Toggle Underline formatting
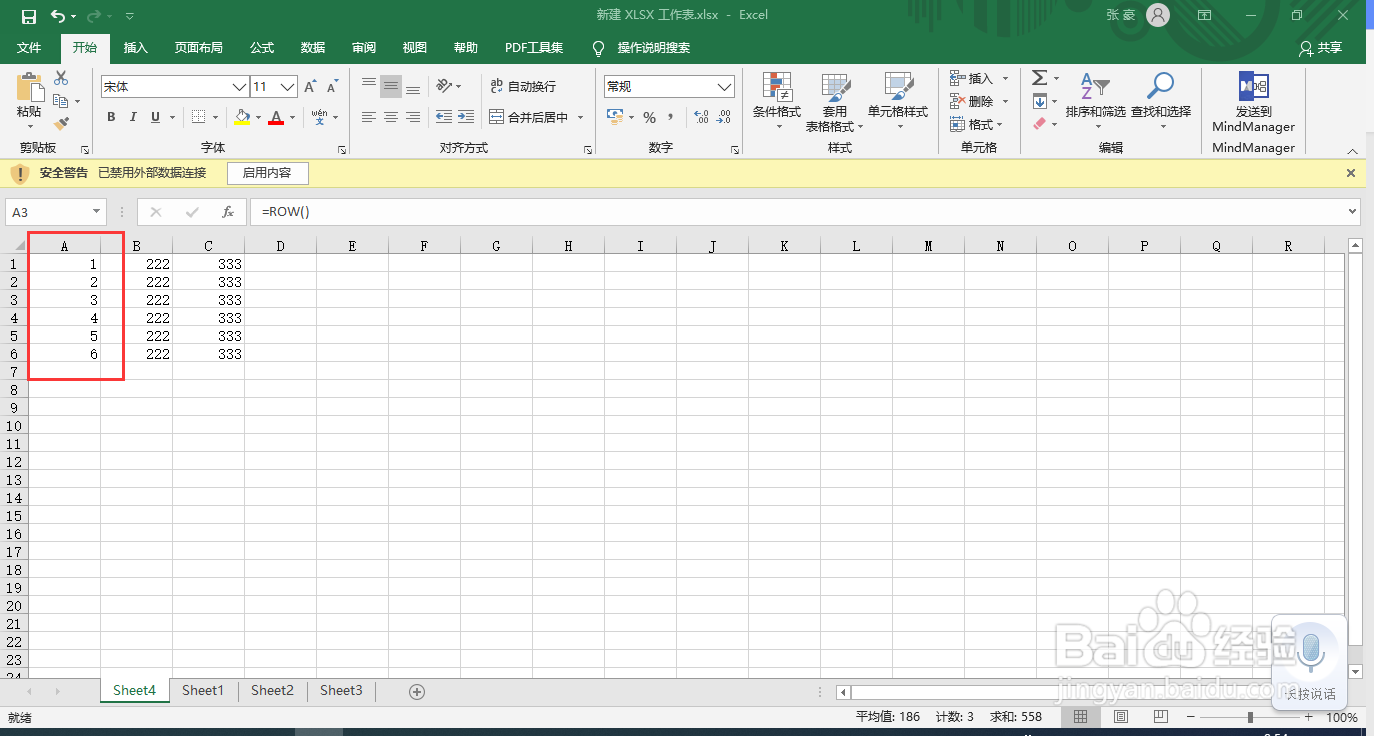 click(x=155, y=117)
